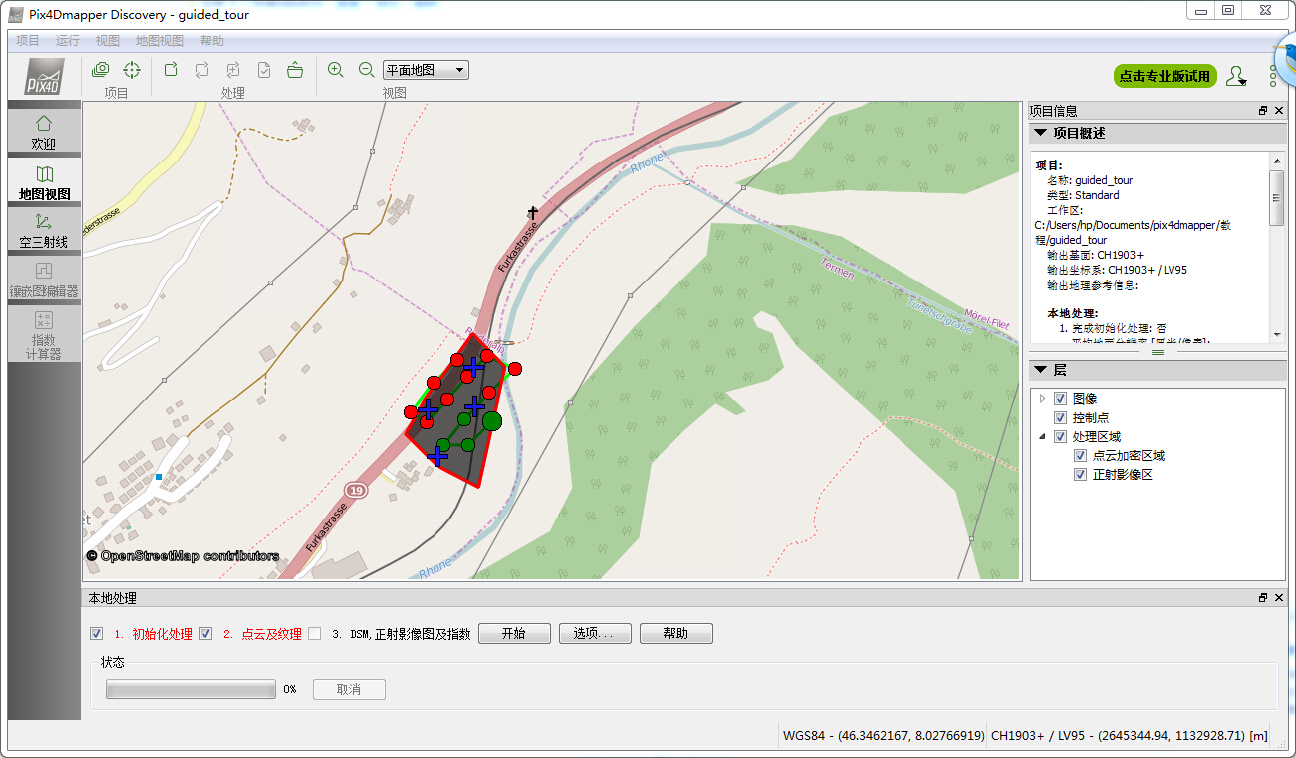
Task: Expand the 图像 layer tree node
Action: (1043, 399)
